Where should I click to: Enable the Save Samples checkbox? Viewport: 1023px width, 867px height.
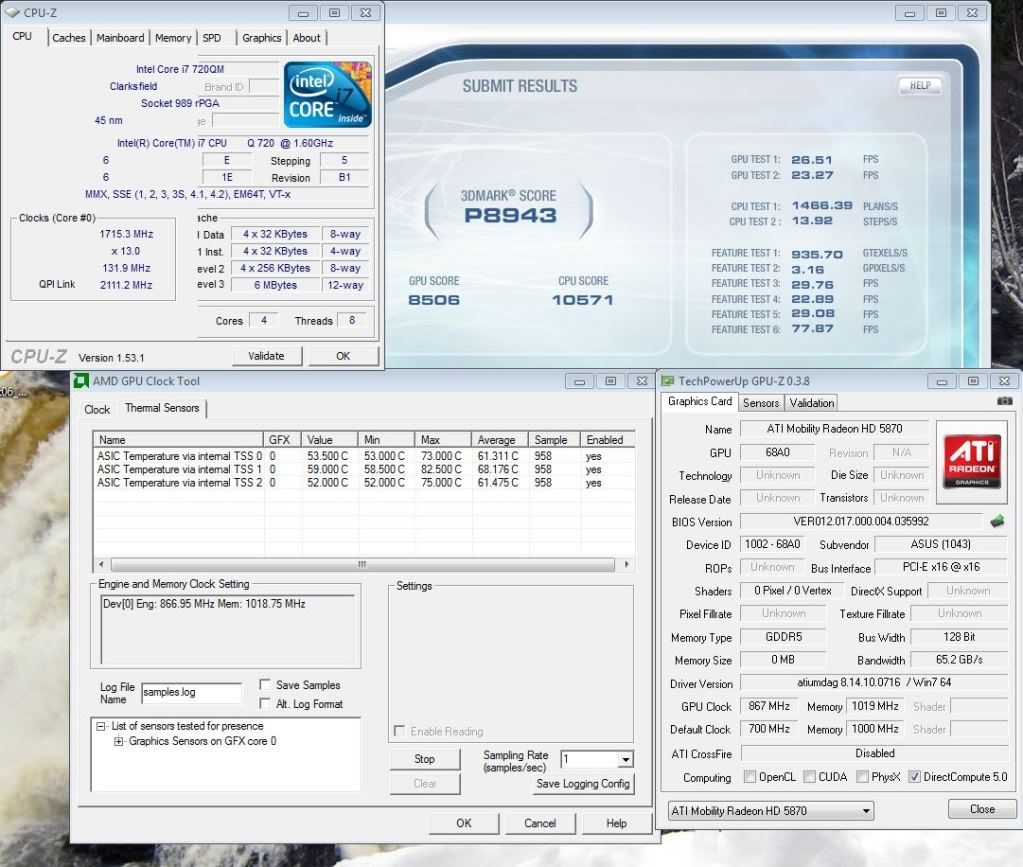265,684
